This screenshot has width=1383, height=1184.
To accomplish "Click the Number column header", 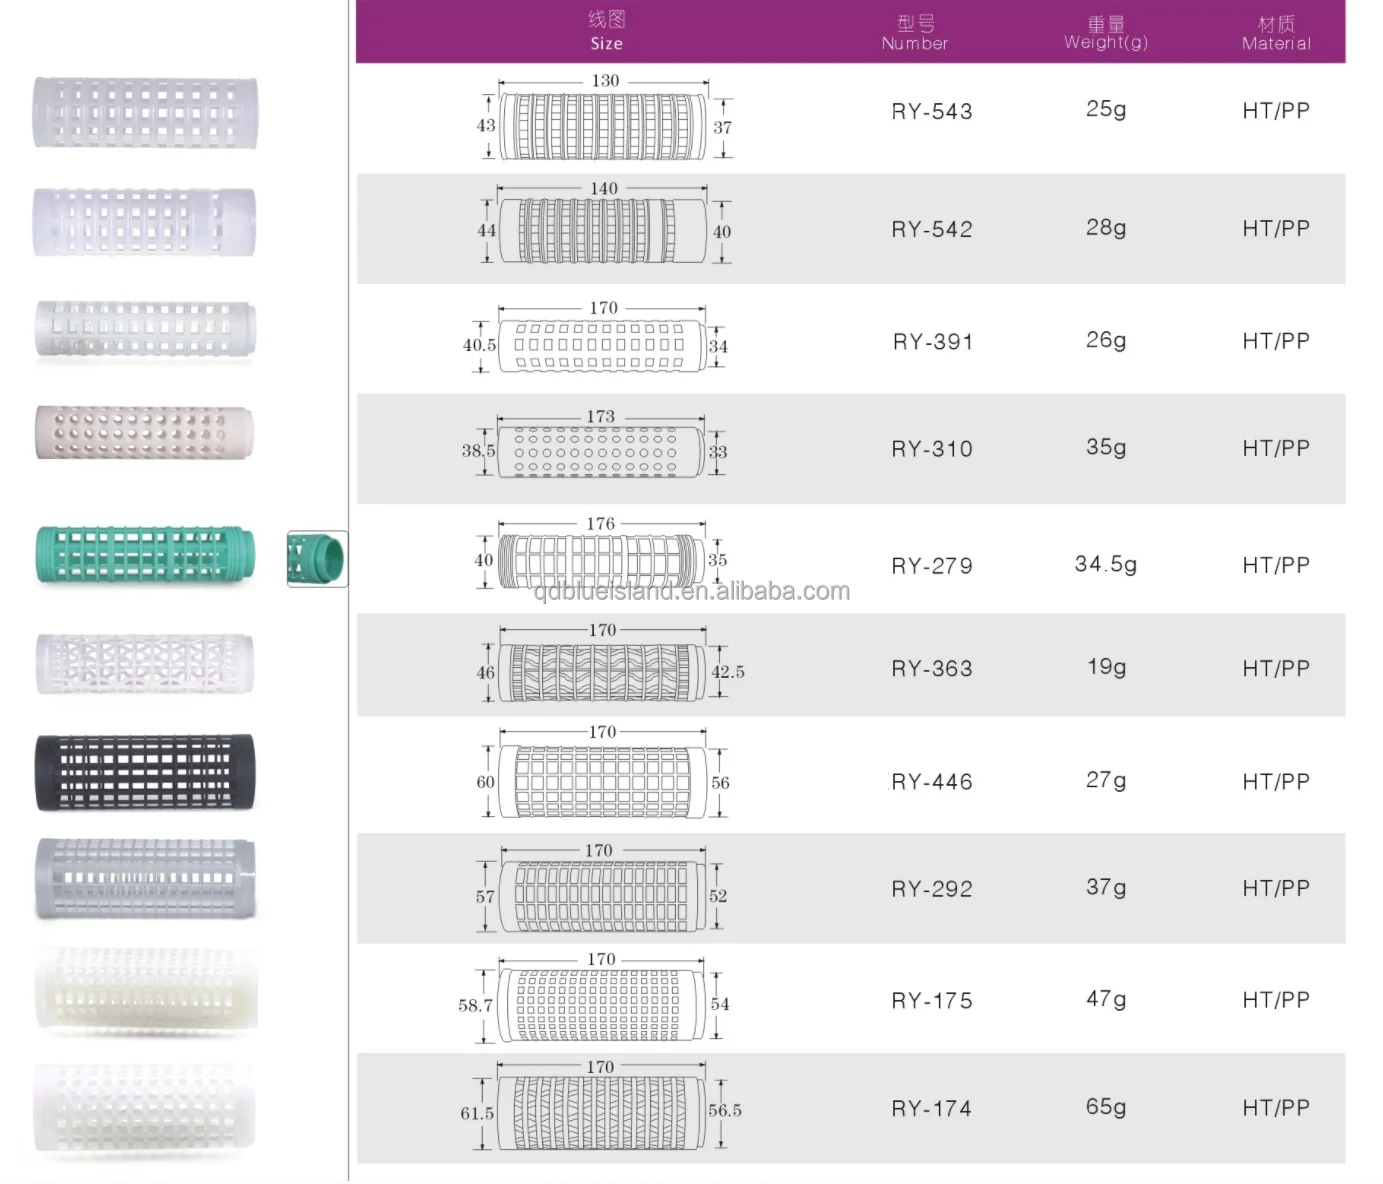I will (x=914, y=32).
